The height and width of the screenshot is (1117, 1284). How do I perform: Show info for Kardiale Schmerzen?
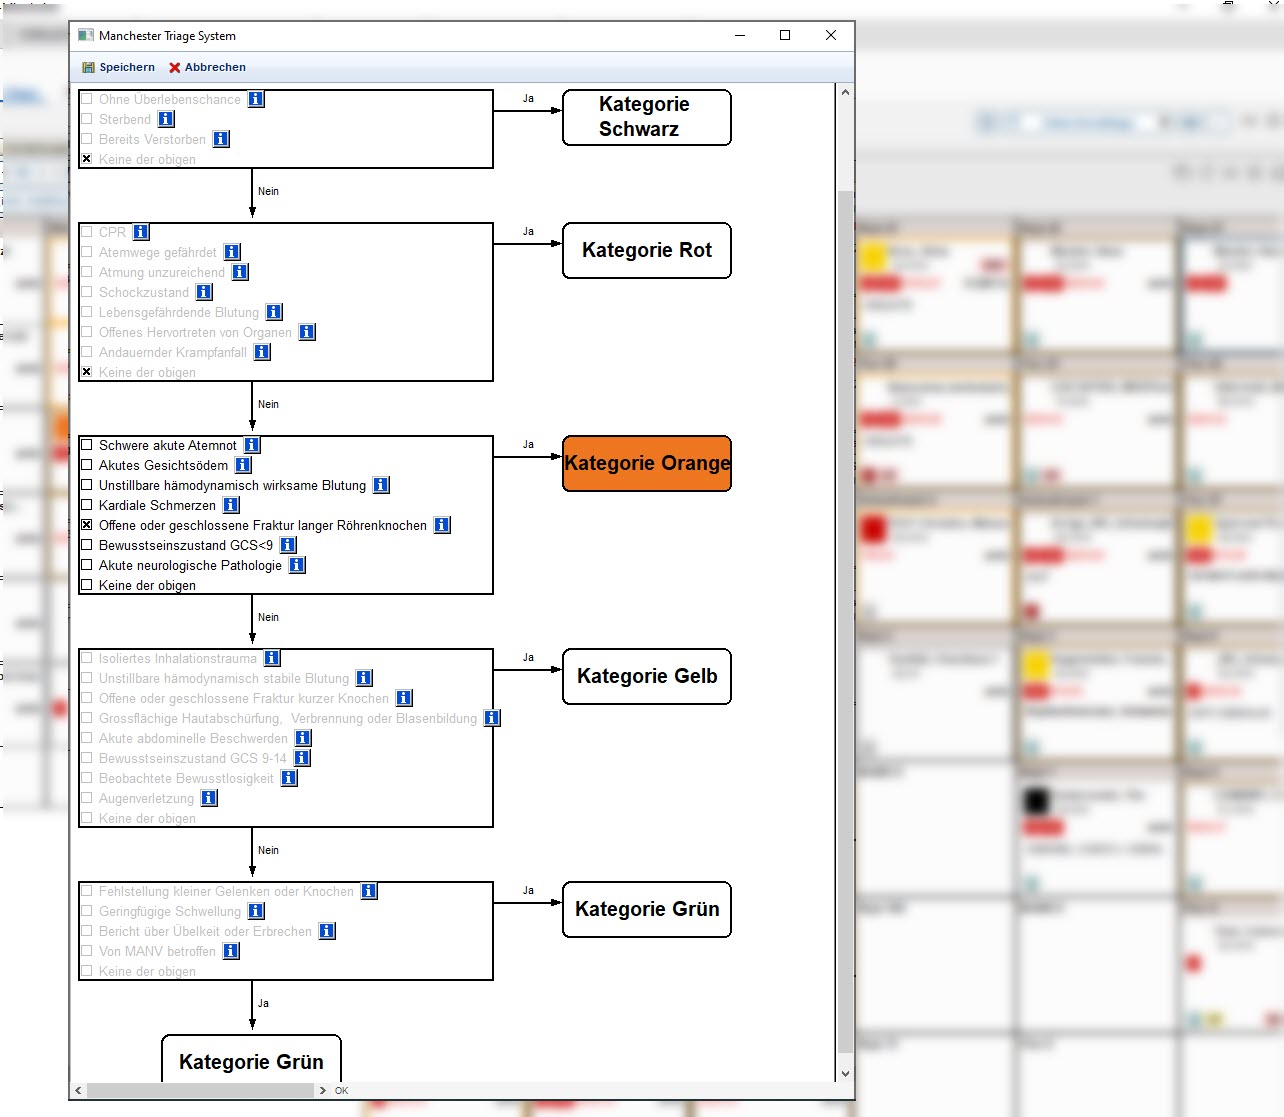[x=231, y=505]
